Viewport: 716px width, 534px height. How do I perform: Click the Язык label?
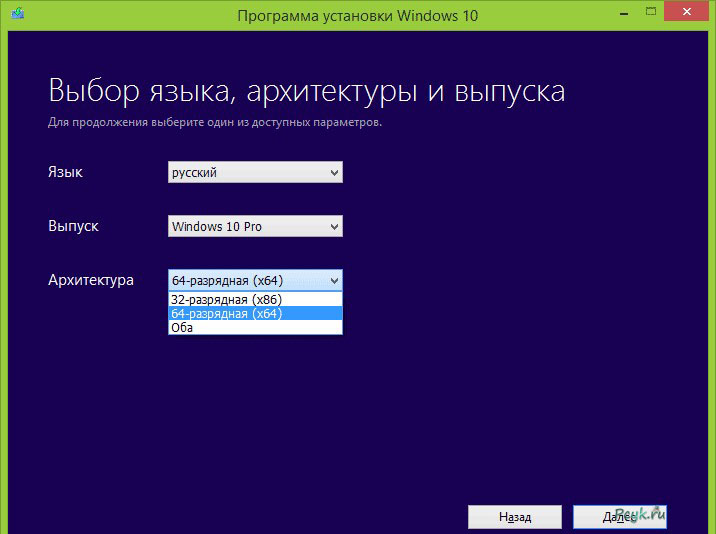point(65,172)
